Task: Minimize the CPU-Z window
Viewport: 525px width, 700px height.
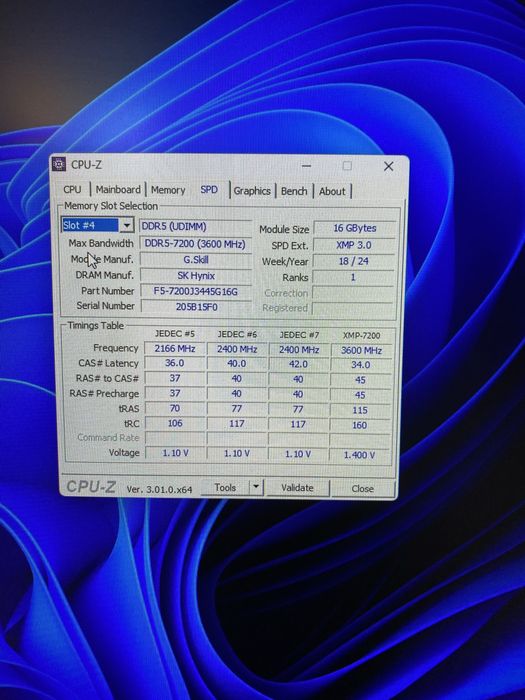Action: pos(306,166)
